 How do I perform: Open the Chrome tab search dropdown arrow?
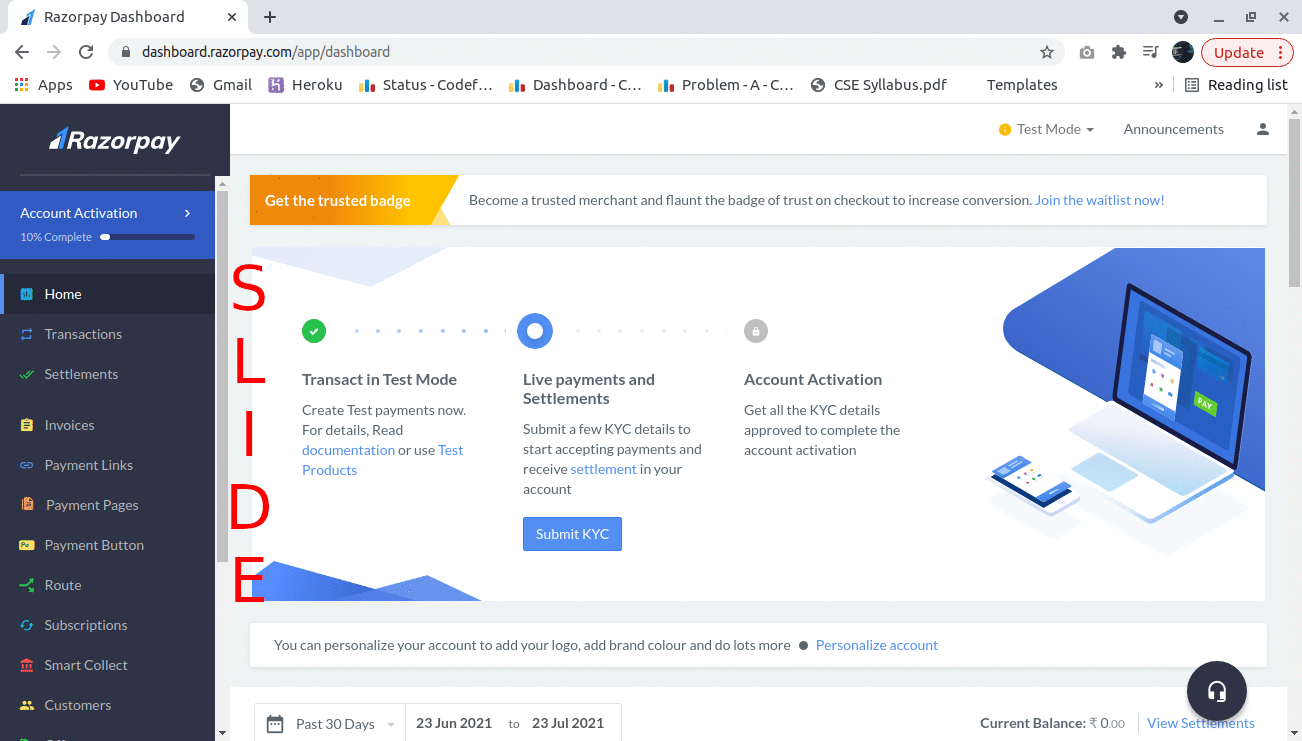point(1181,17)
